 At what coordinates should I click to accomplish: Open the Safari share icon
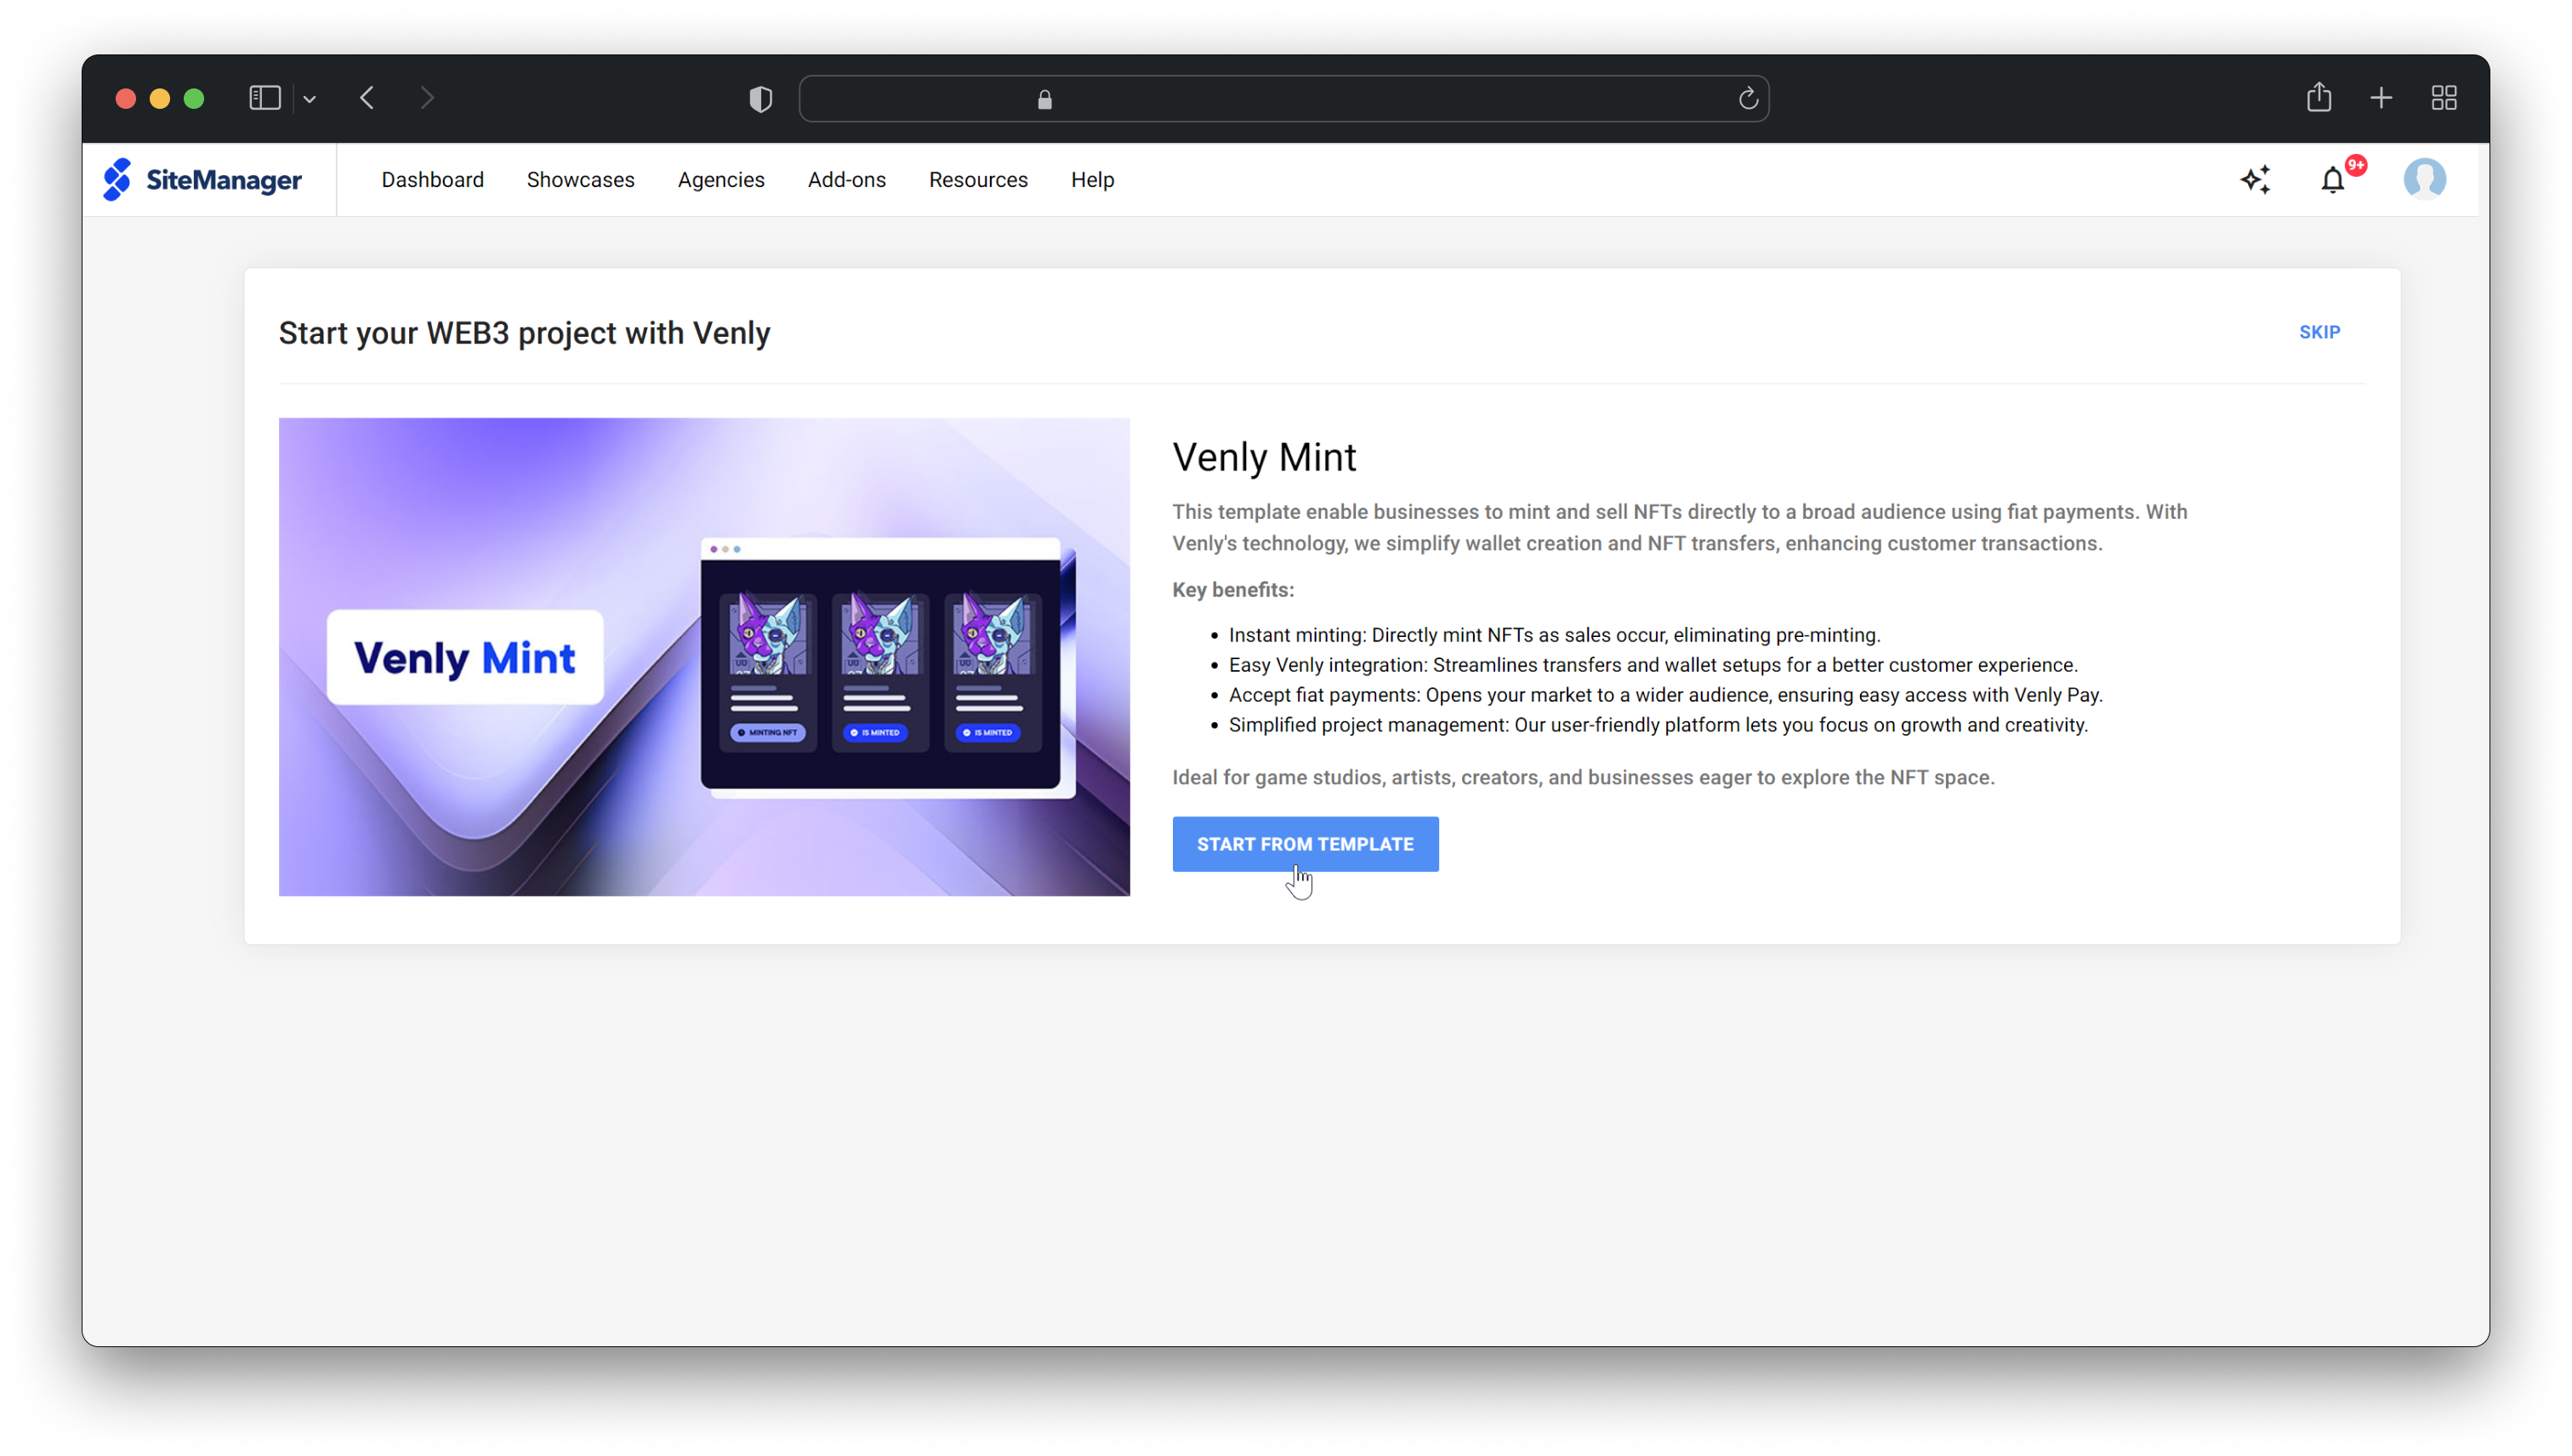point(2319,97)
